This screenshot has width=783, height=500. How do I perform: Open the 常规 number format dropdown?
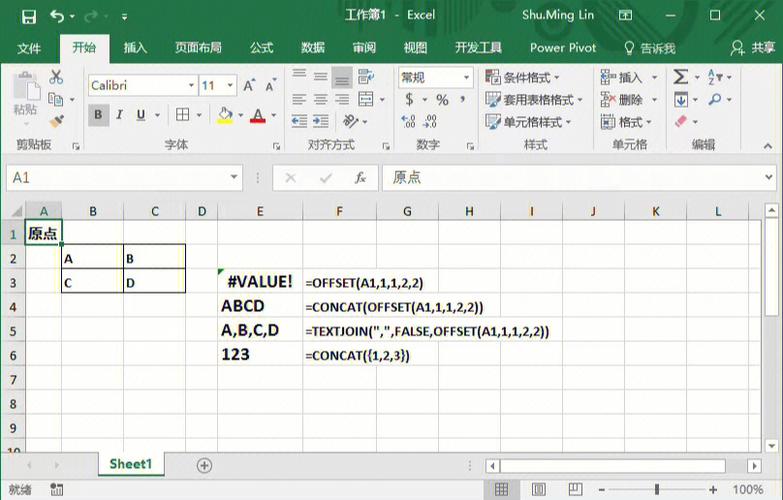[466, 77]
